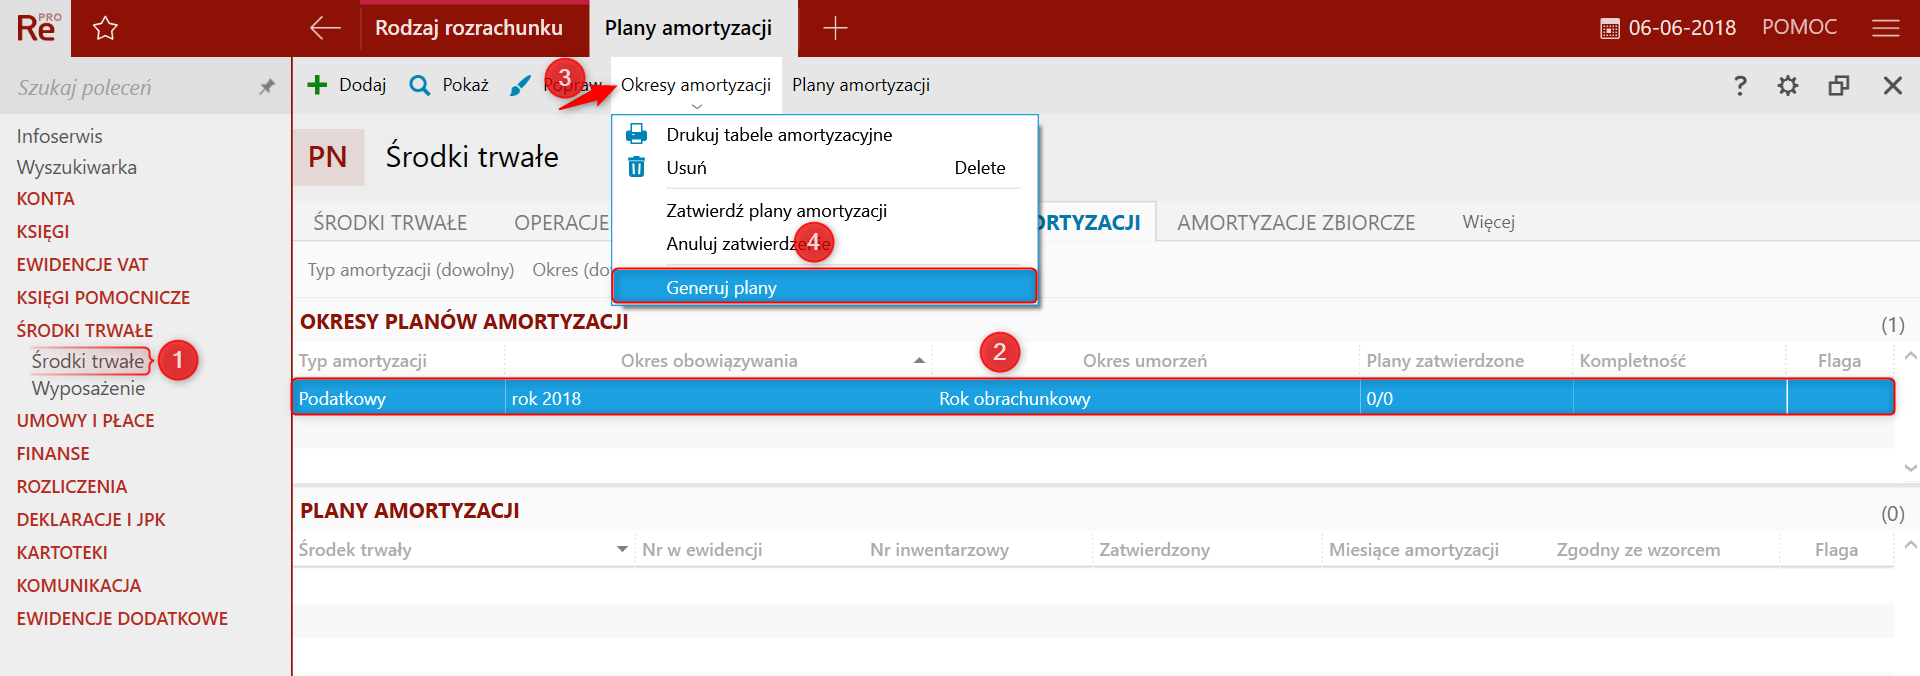The image size is (1920, 676).
Task: Open Infoserwis in the sidebar
Action: (x=59, y=136)
